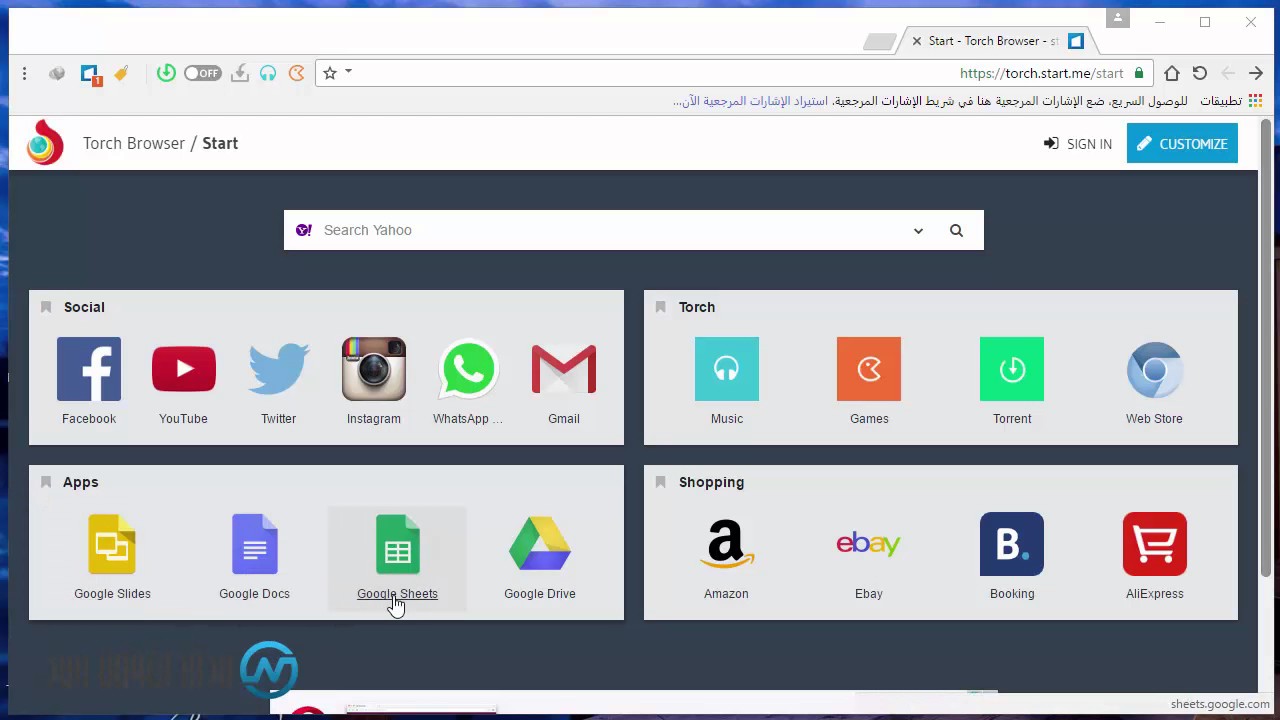
Task: Open the YouTube shortcut
Action: 183,381
